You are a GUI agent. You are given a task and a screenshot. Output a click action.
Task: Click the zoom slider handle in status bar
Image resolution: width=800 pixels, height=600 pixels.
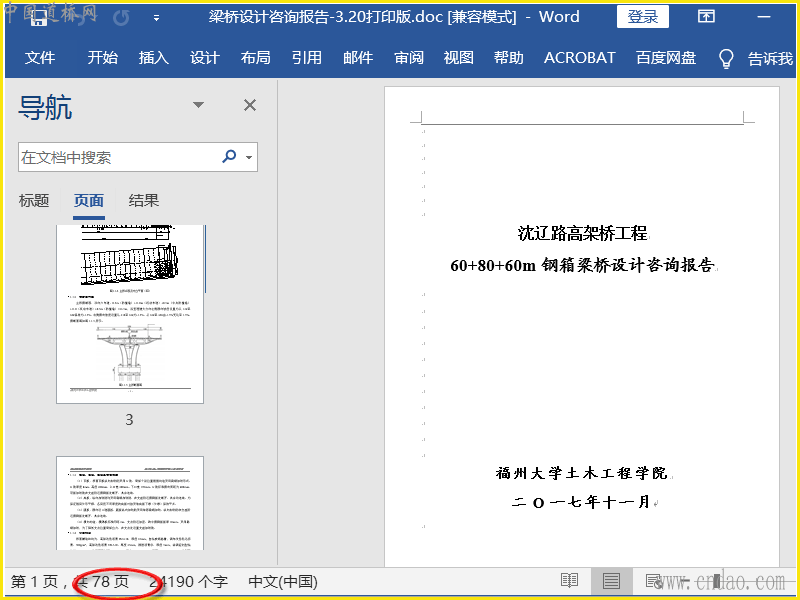717,581
